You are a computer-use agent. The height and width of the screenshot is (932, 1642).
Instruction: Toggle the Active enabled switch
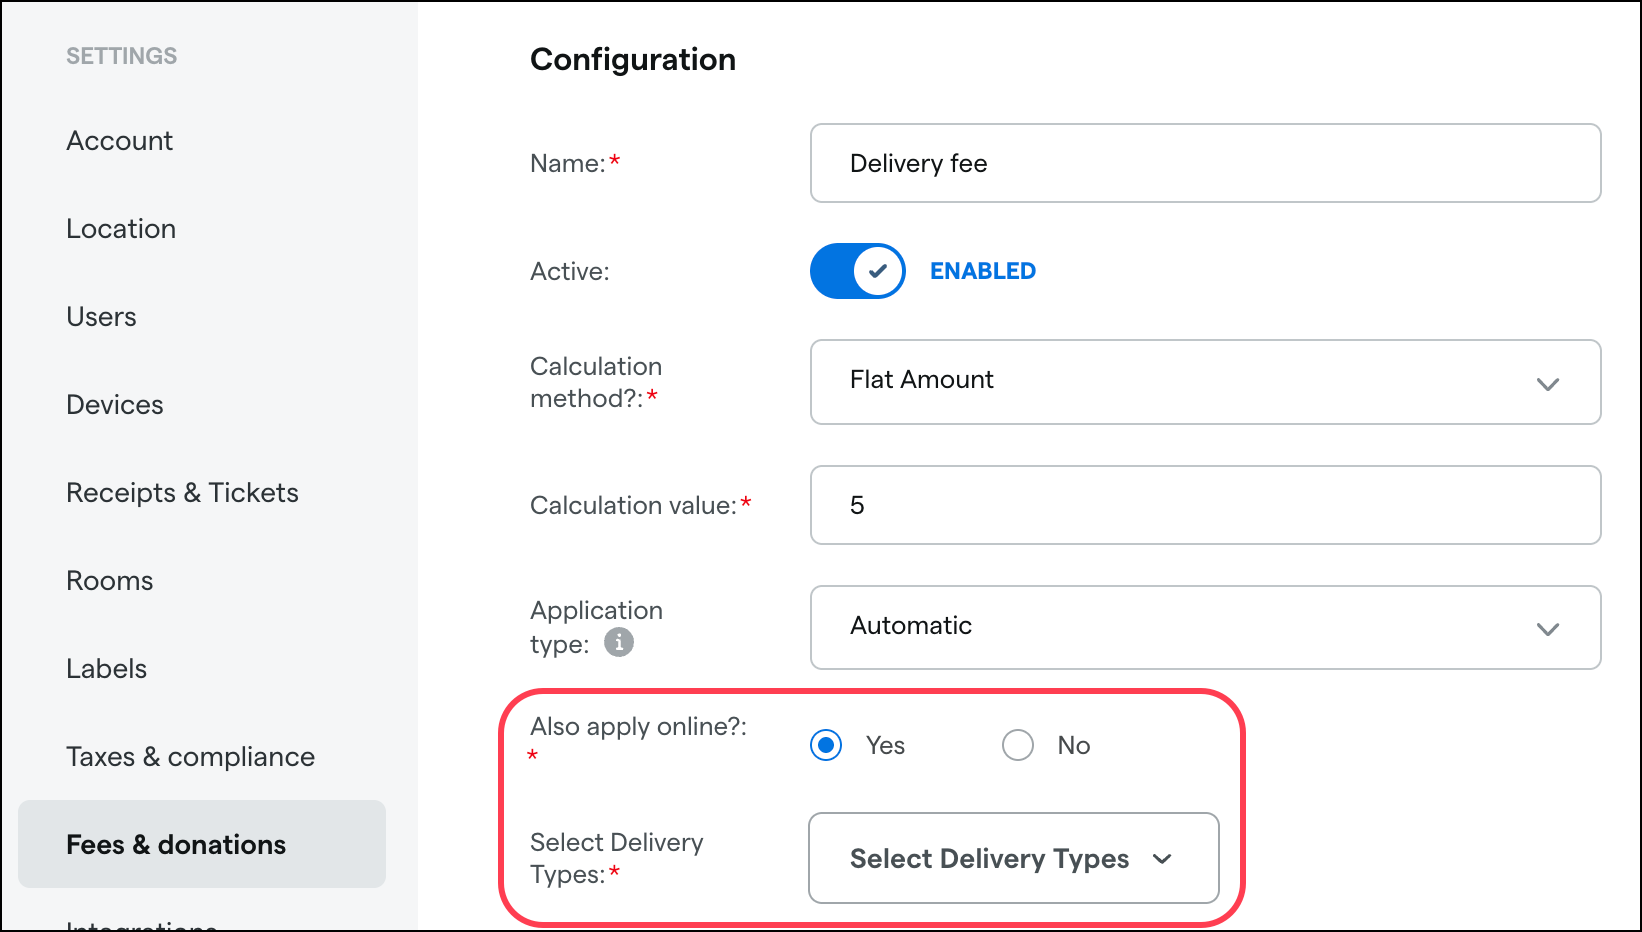coord(857,271)
